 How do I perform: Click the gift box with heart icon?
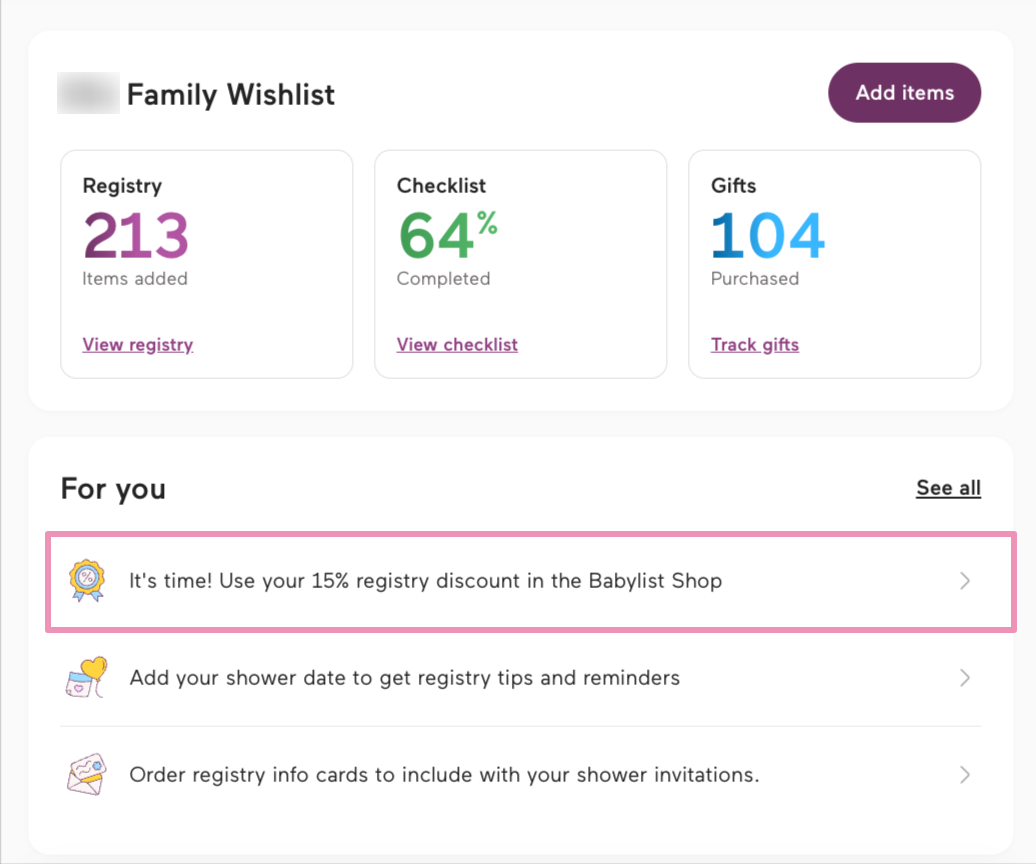[x=86, y=677]
